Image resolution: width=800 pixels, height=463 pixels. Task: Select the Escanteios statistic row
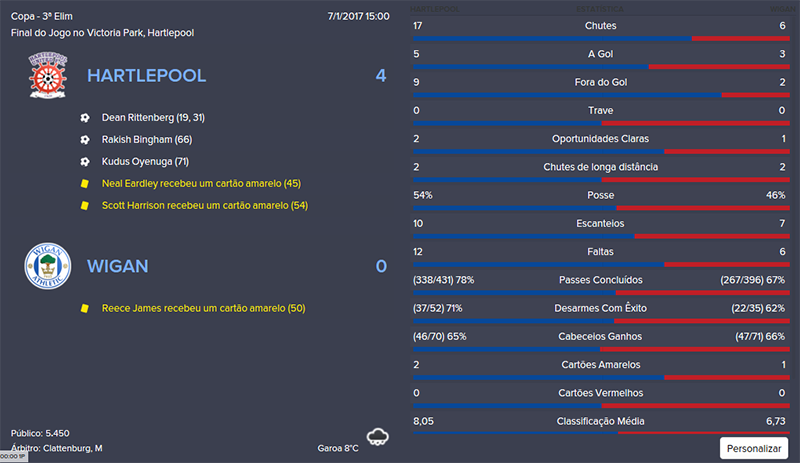click(600, 223)
